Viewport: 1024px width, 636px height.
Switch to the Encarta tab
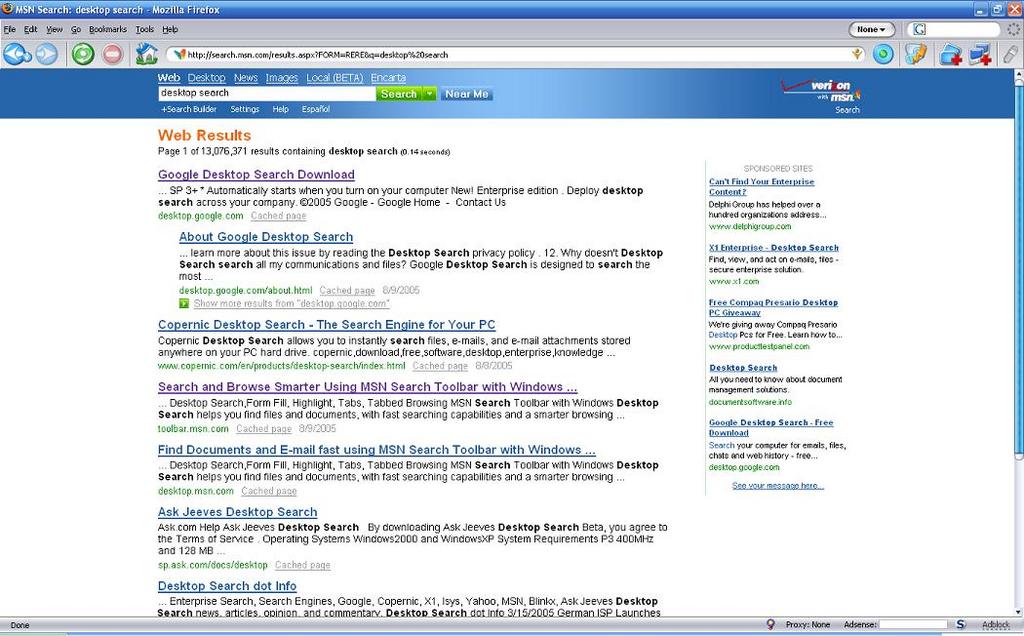388,78
